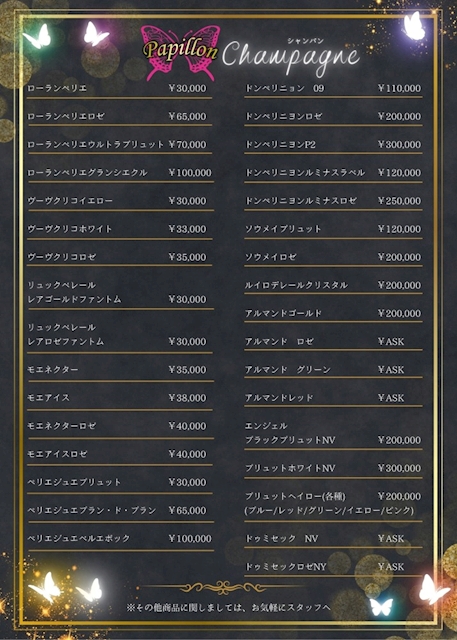457x640 pixels.
Task: Click the ¥100,000 price for ペリエジュエベルエポック
Action: [x=190, y=539]
